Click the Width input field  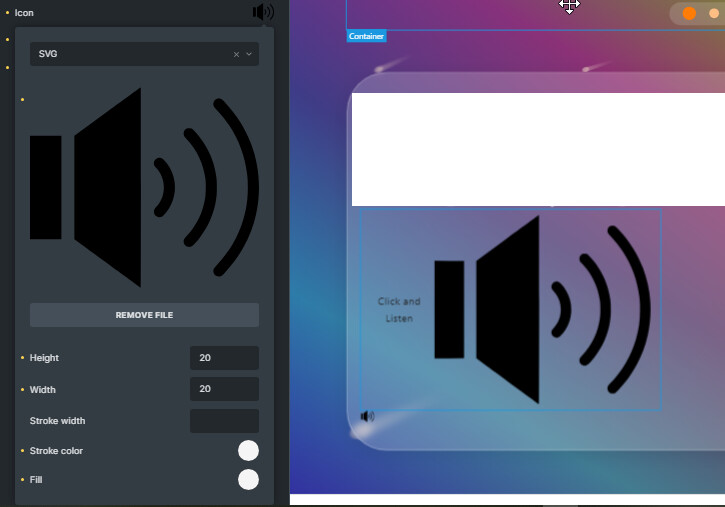tap(224, 389)
